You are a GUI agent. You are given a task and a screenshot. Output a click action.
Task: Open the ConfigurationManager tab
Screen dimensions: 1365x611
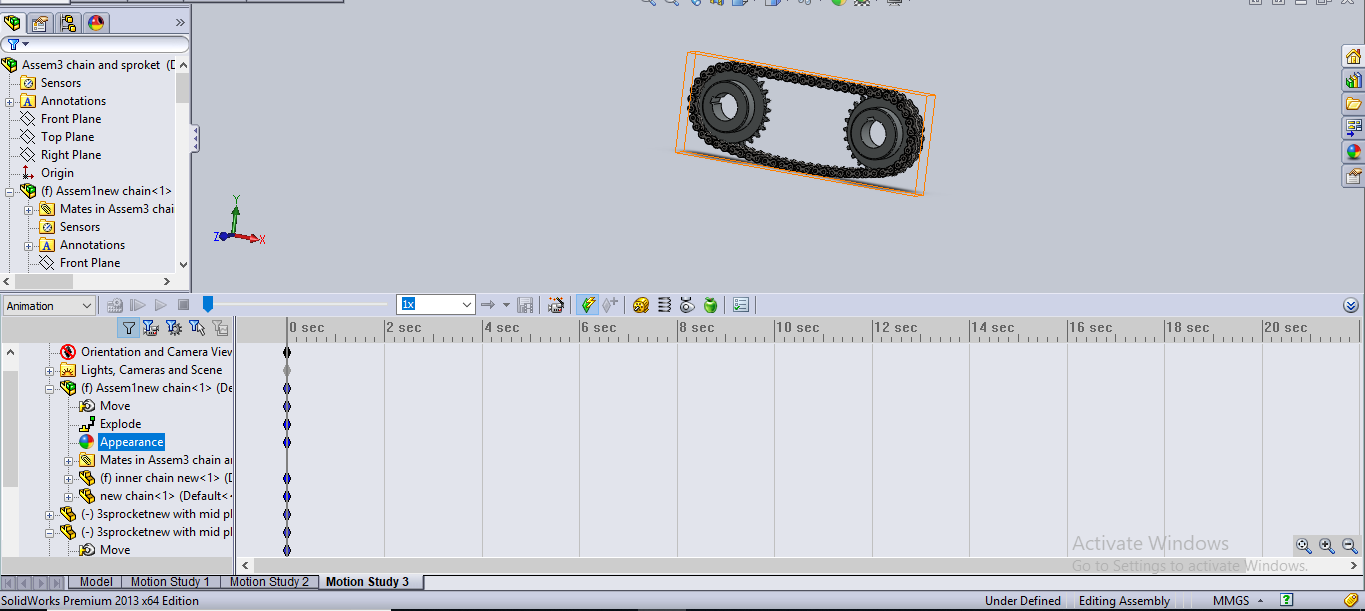pos(68,23)
